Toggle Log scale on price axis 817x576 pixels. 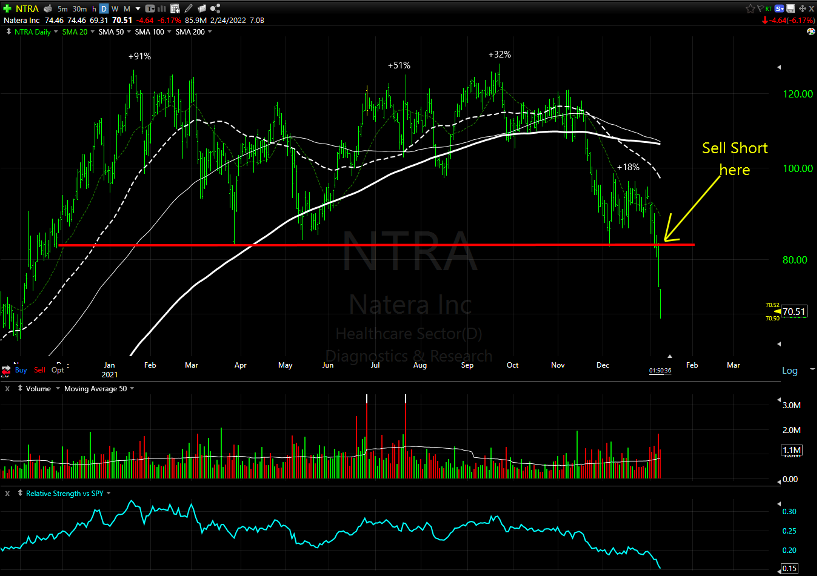790,371
